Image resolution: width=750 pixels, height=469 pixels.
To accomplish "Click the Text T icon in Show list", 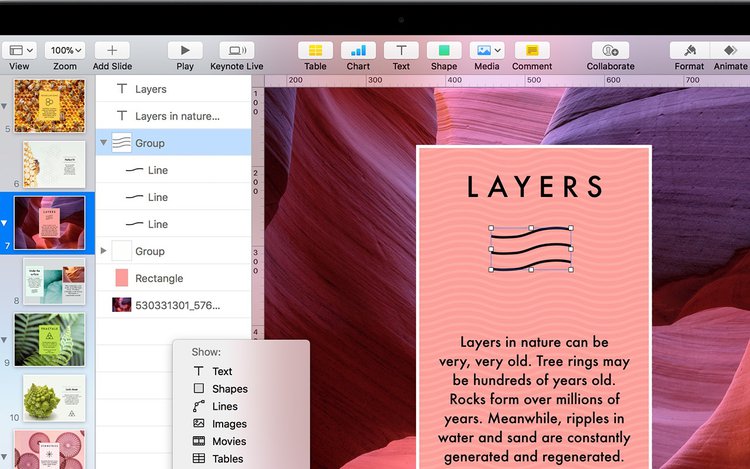I will click(x=199, y=371).
